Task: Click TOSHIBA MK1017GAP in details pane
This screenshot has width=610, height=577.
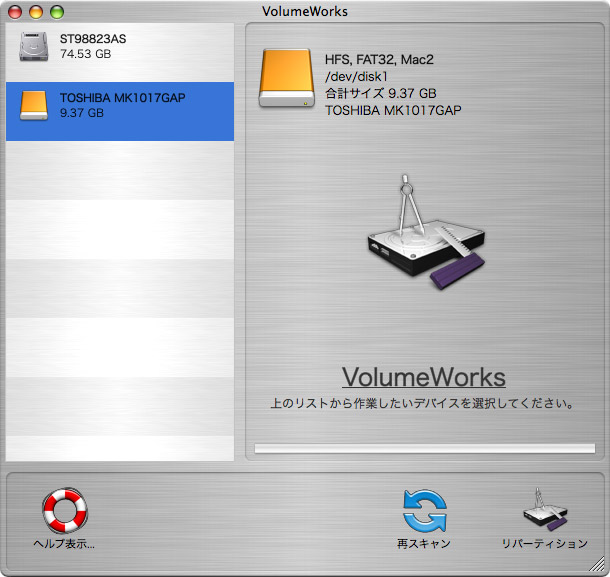Action: pos(393,110)
